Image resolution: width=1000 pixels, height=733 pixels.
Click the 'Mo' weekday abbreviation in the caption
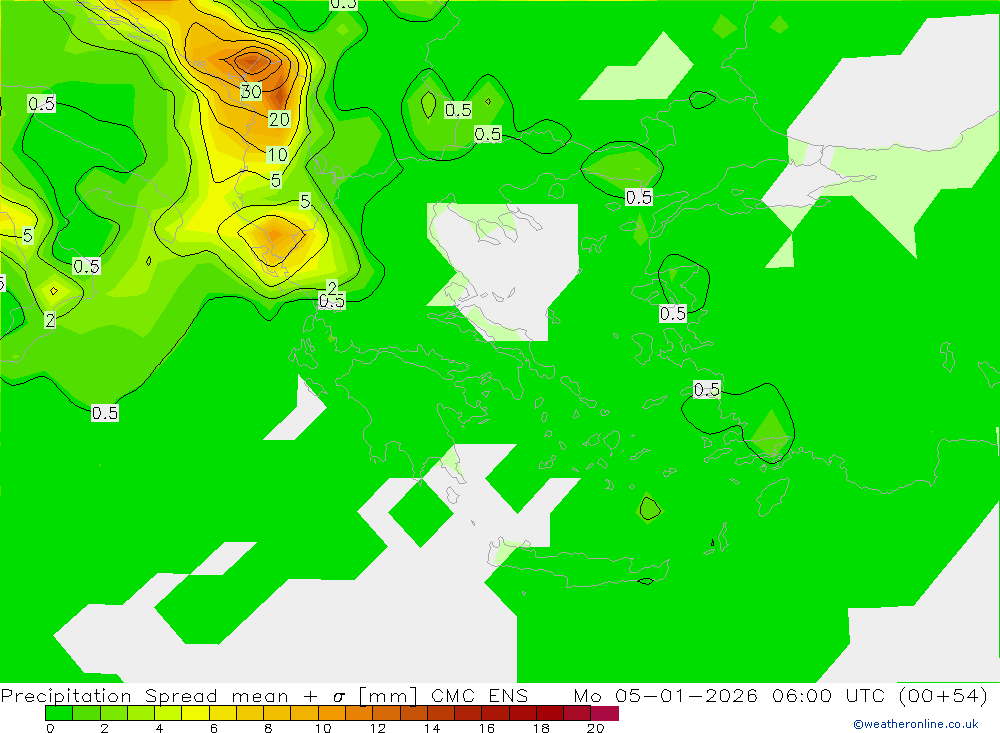(587, 695)
